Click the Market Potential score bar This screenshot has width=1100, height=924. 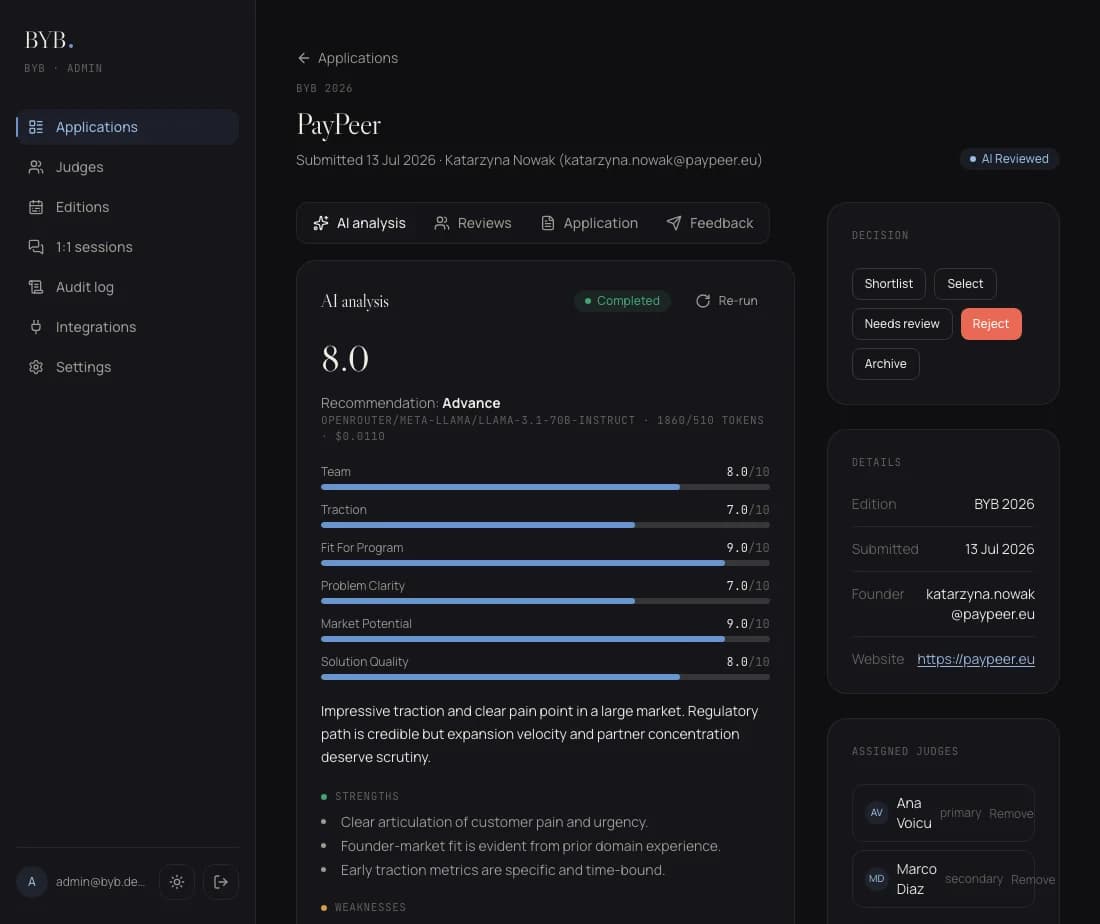(x=545, y=639)
